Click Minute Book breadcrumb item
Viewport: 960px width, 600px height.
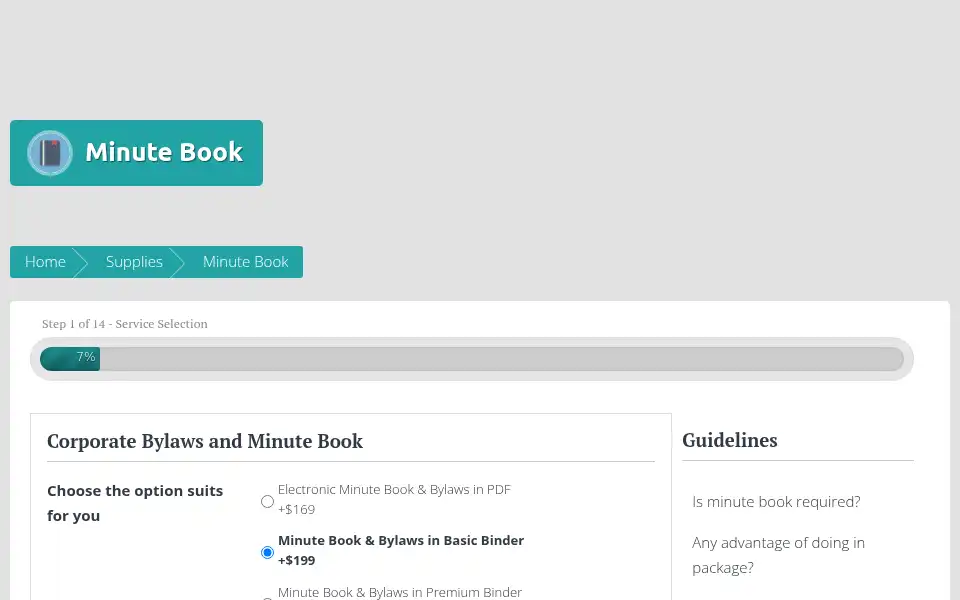point(246,262)
